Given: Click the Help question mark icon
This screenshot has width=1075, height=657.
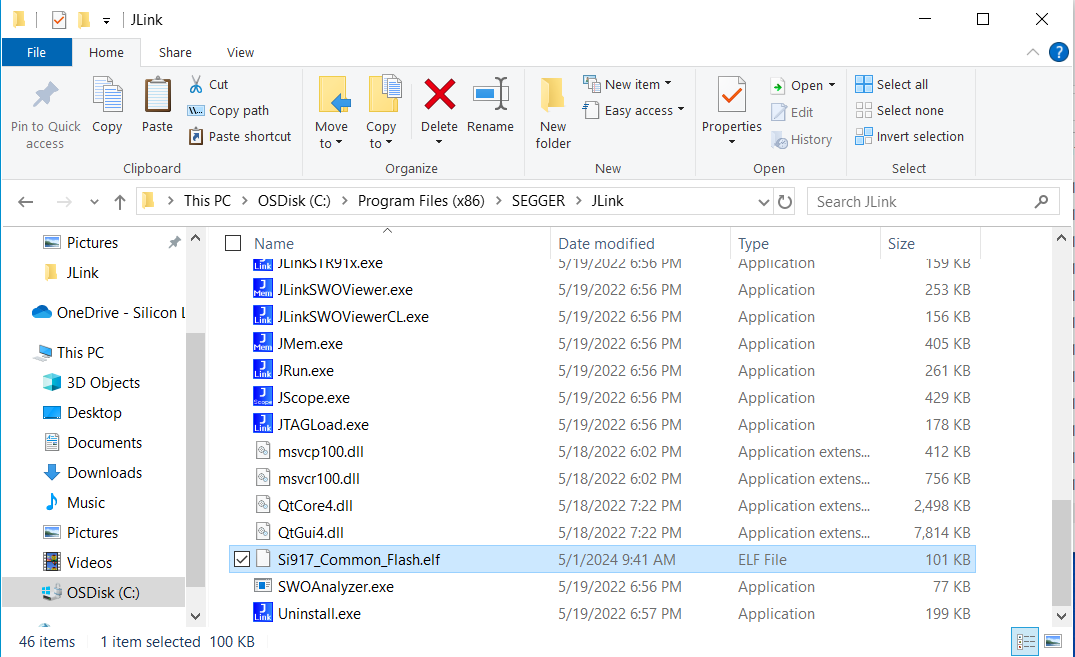Looking at the screenshot, I should coord(1059,52).
